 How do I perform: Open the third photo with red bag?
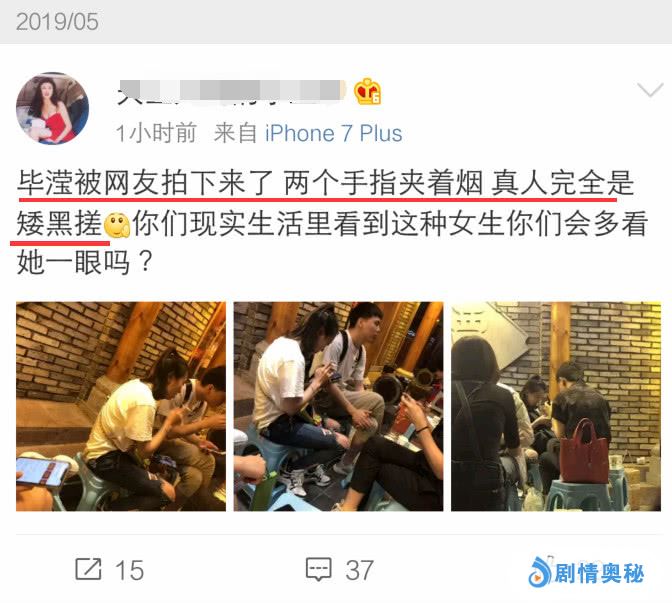pyautogui.click(x=556, y=406)
